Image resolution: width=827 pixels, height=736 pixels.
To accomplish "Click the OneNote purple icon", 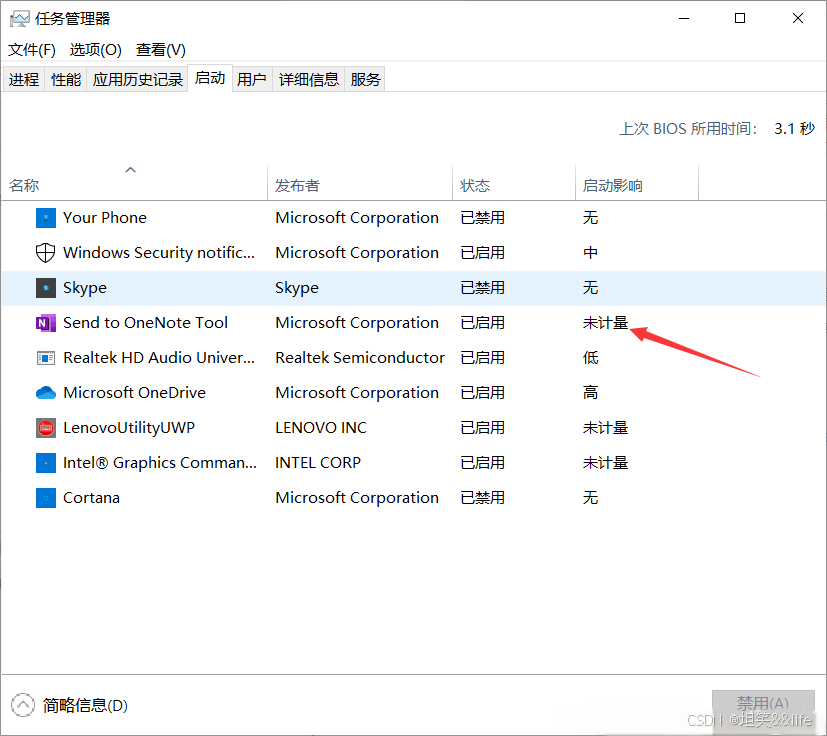I will coord(46,323).
